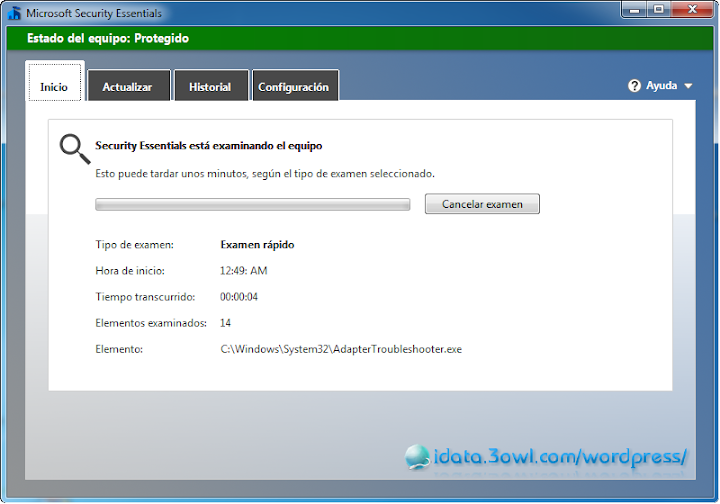The width and height of the screenshot is (720, 504).
Task: Click the start time '12:49: AM'
Action: (243, 271)
